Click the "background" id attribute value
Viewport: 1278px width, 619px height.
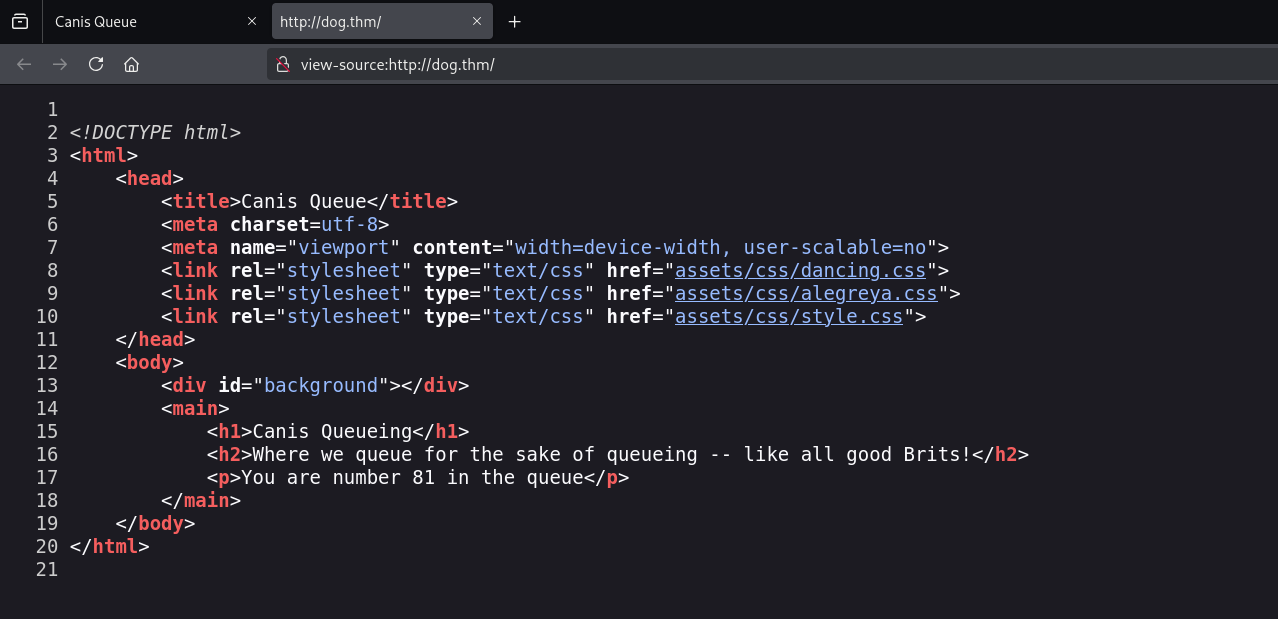tap(320, 385)
